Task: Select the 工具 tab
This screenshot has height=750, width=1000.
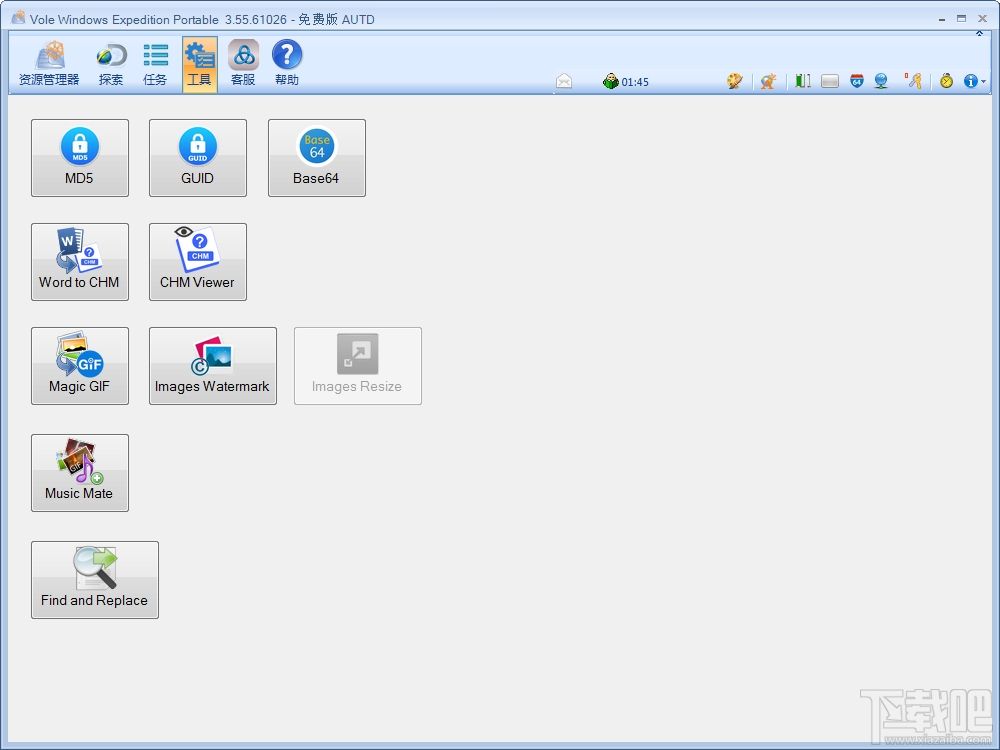Action: (x=200, y=64)
